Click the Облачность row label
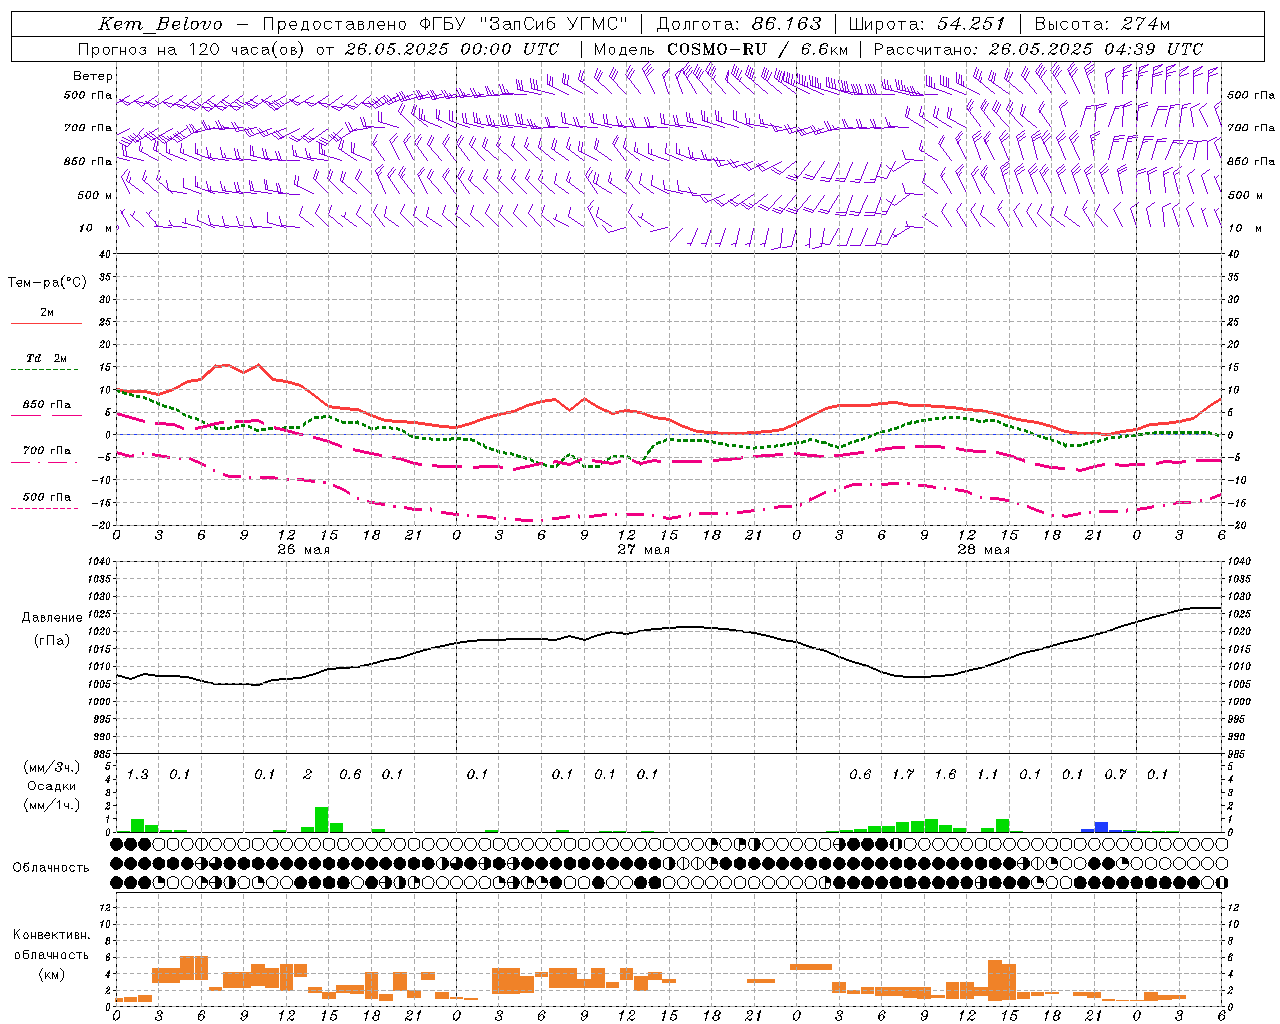1280x1024 pixels. pos(51,868)
